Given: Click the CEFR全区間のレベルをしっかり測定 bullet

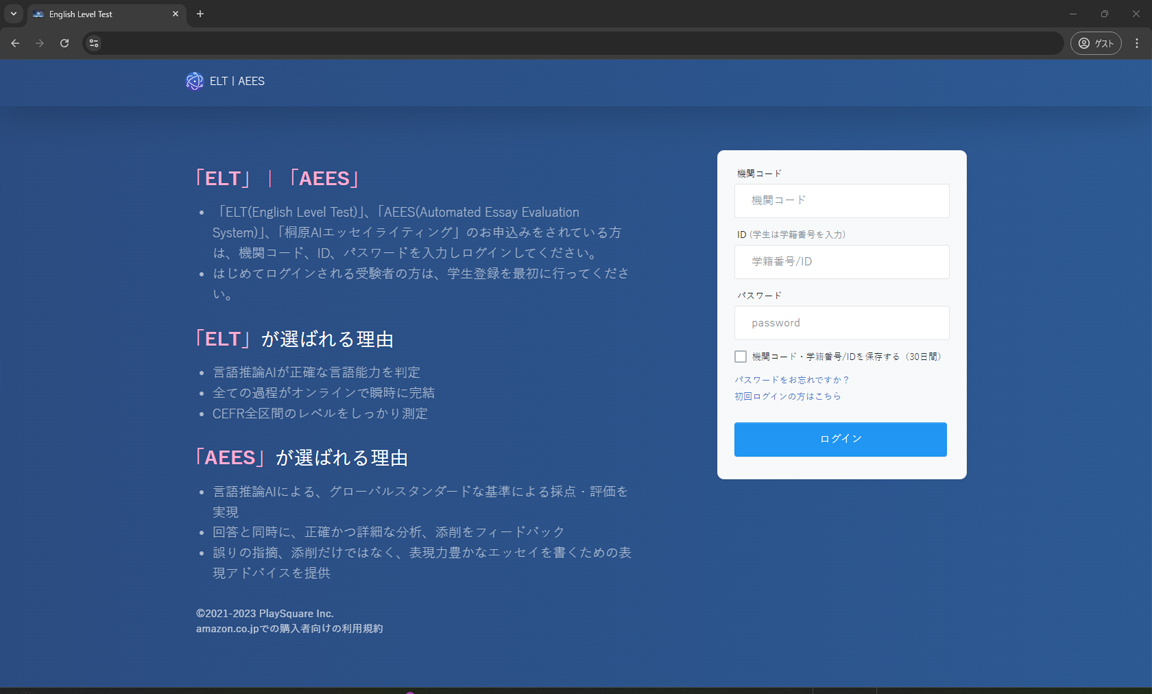Looking at the screenshot, I should [x=320, y=413].
